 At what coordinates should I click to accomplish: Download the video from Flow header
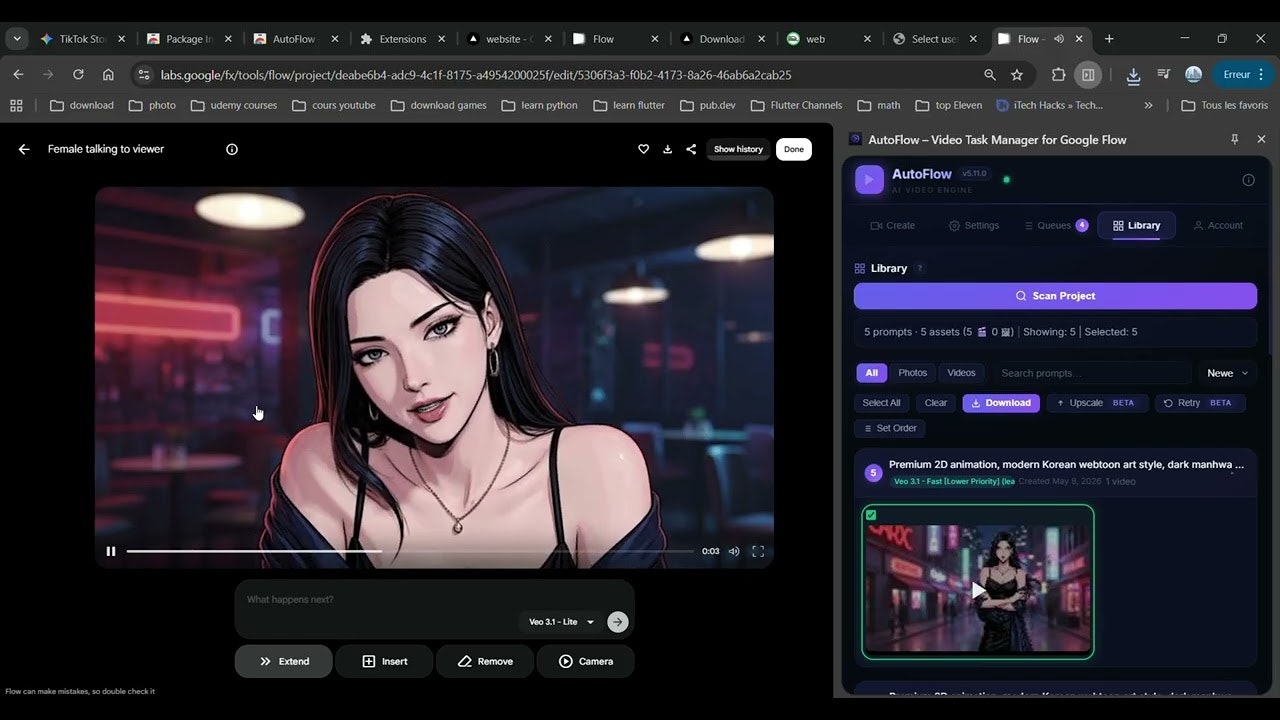pos(667,149)
